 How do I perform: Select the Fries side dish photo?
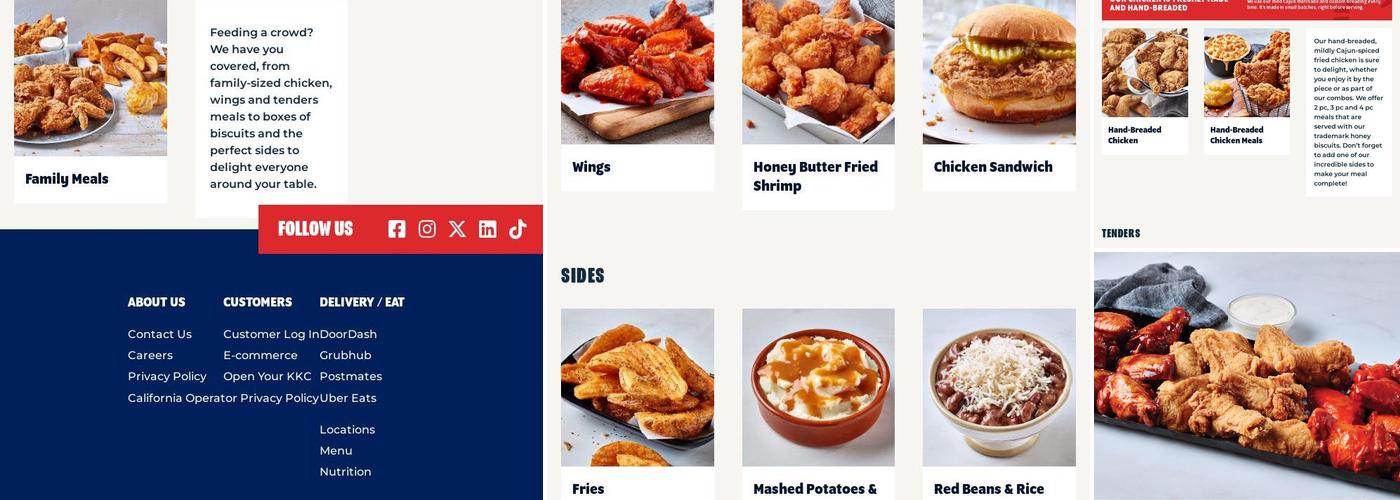637,387
